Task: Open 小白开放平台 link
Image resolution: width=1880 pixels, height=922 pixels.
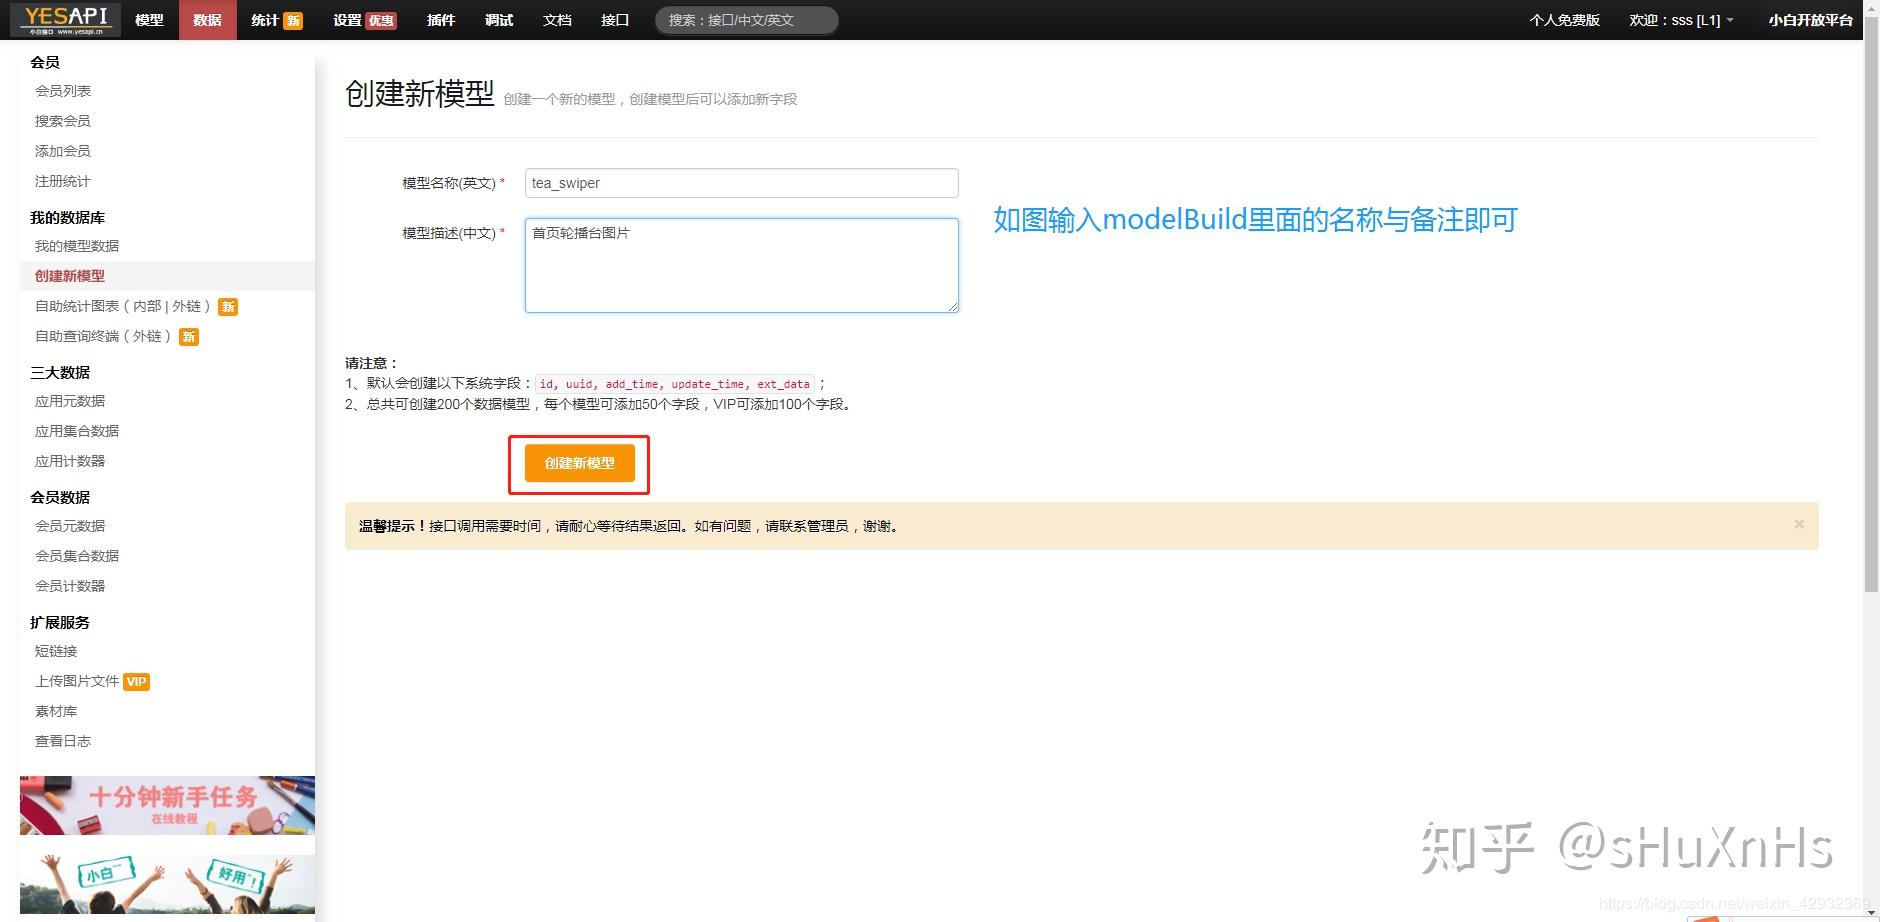Action: click(1809, 20)
